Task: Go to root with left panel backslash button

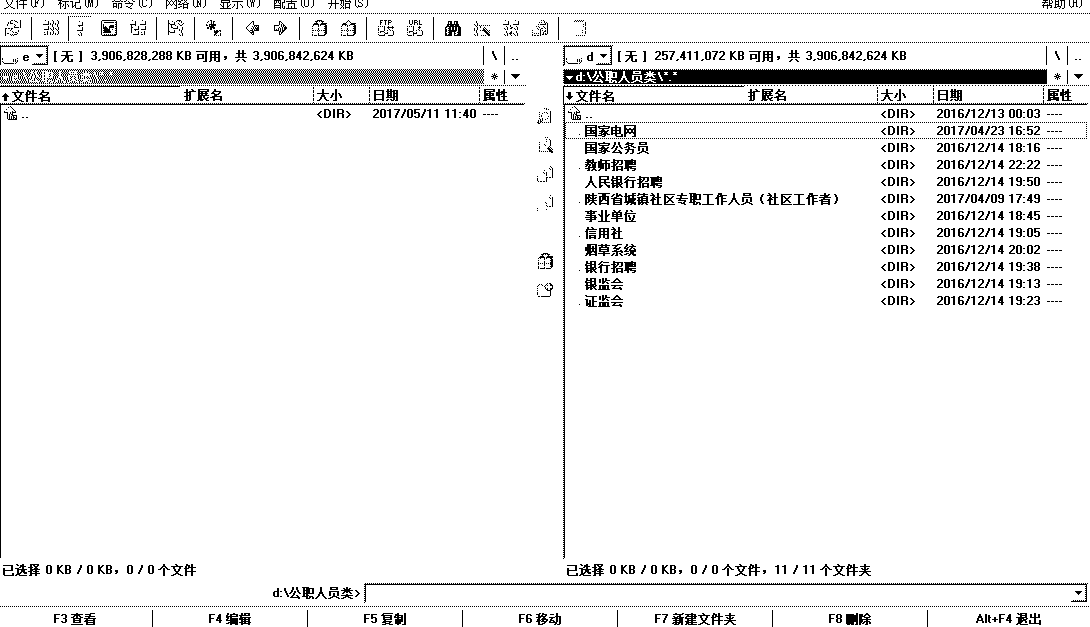Action: [x=494, y=56]
